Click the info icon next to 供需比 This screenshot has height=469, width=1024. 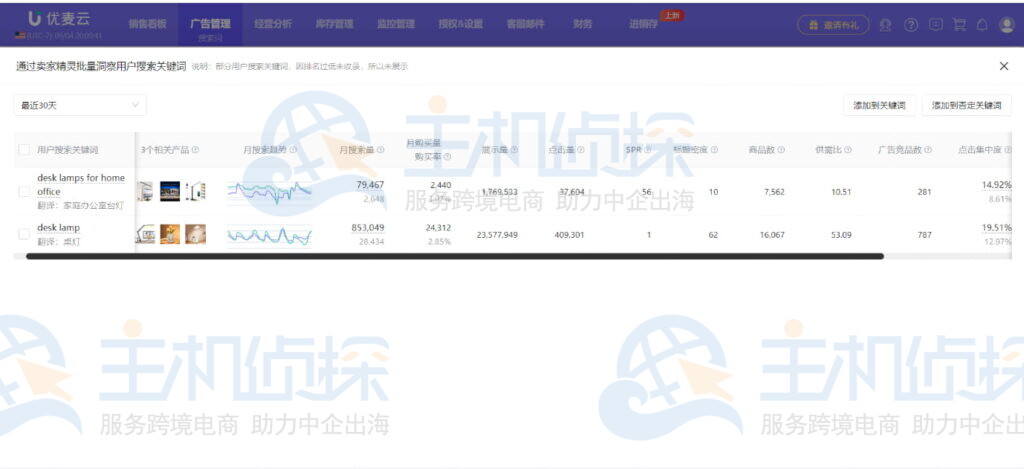point(848,150)
